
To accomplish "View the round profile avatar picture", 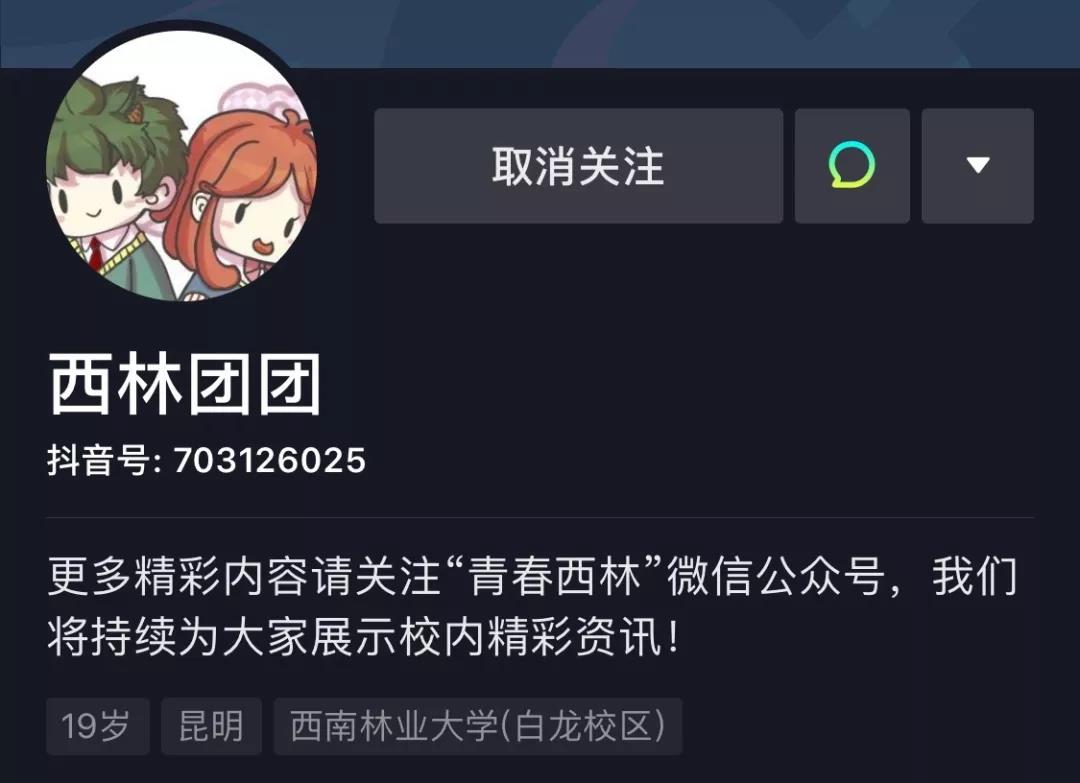I will [182, 165].
